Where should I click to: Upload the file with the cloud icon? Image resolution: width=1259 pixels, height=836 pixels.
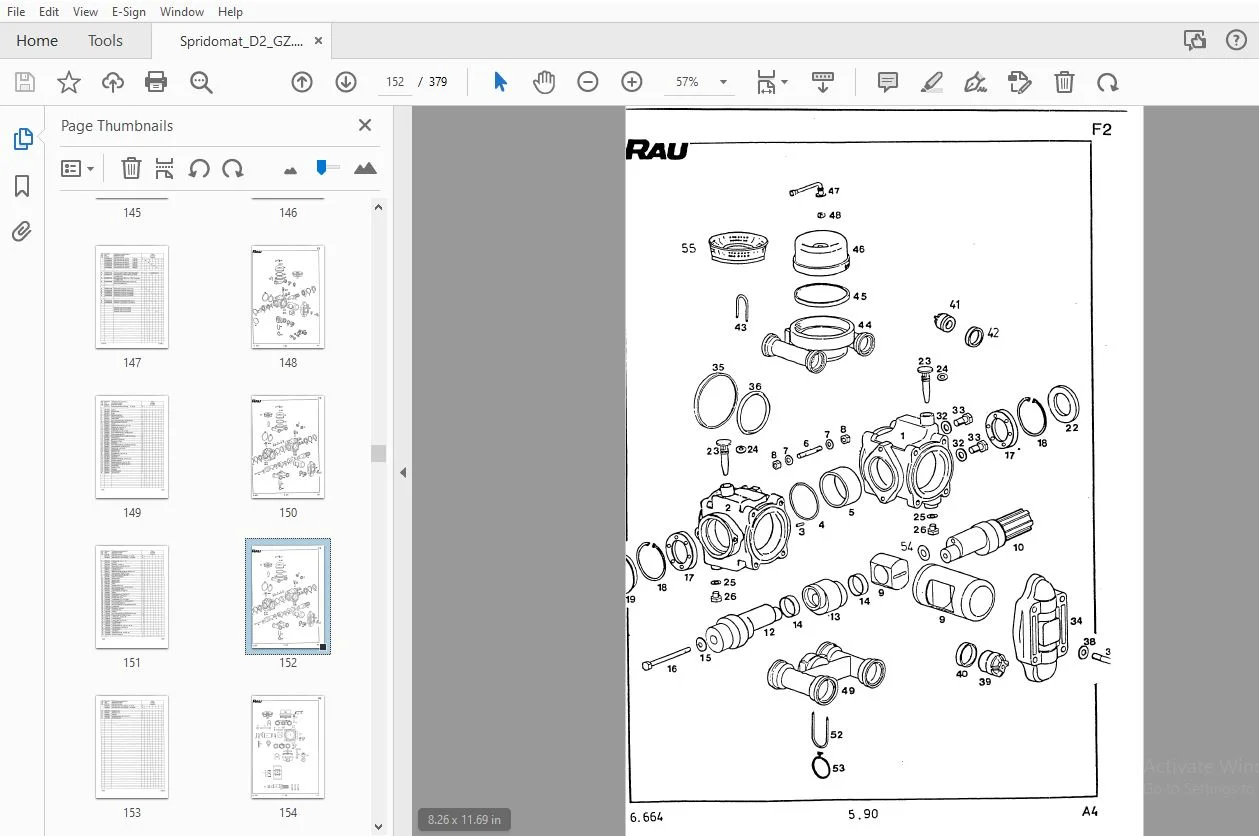coord(113,82)
